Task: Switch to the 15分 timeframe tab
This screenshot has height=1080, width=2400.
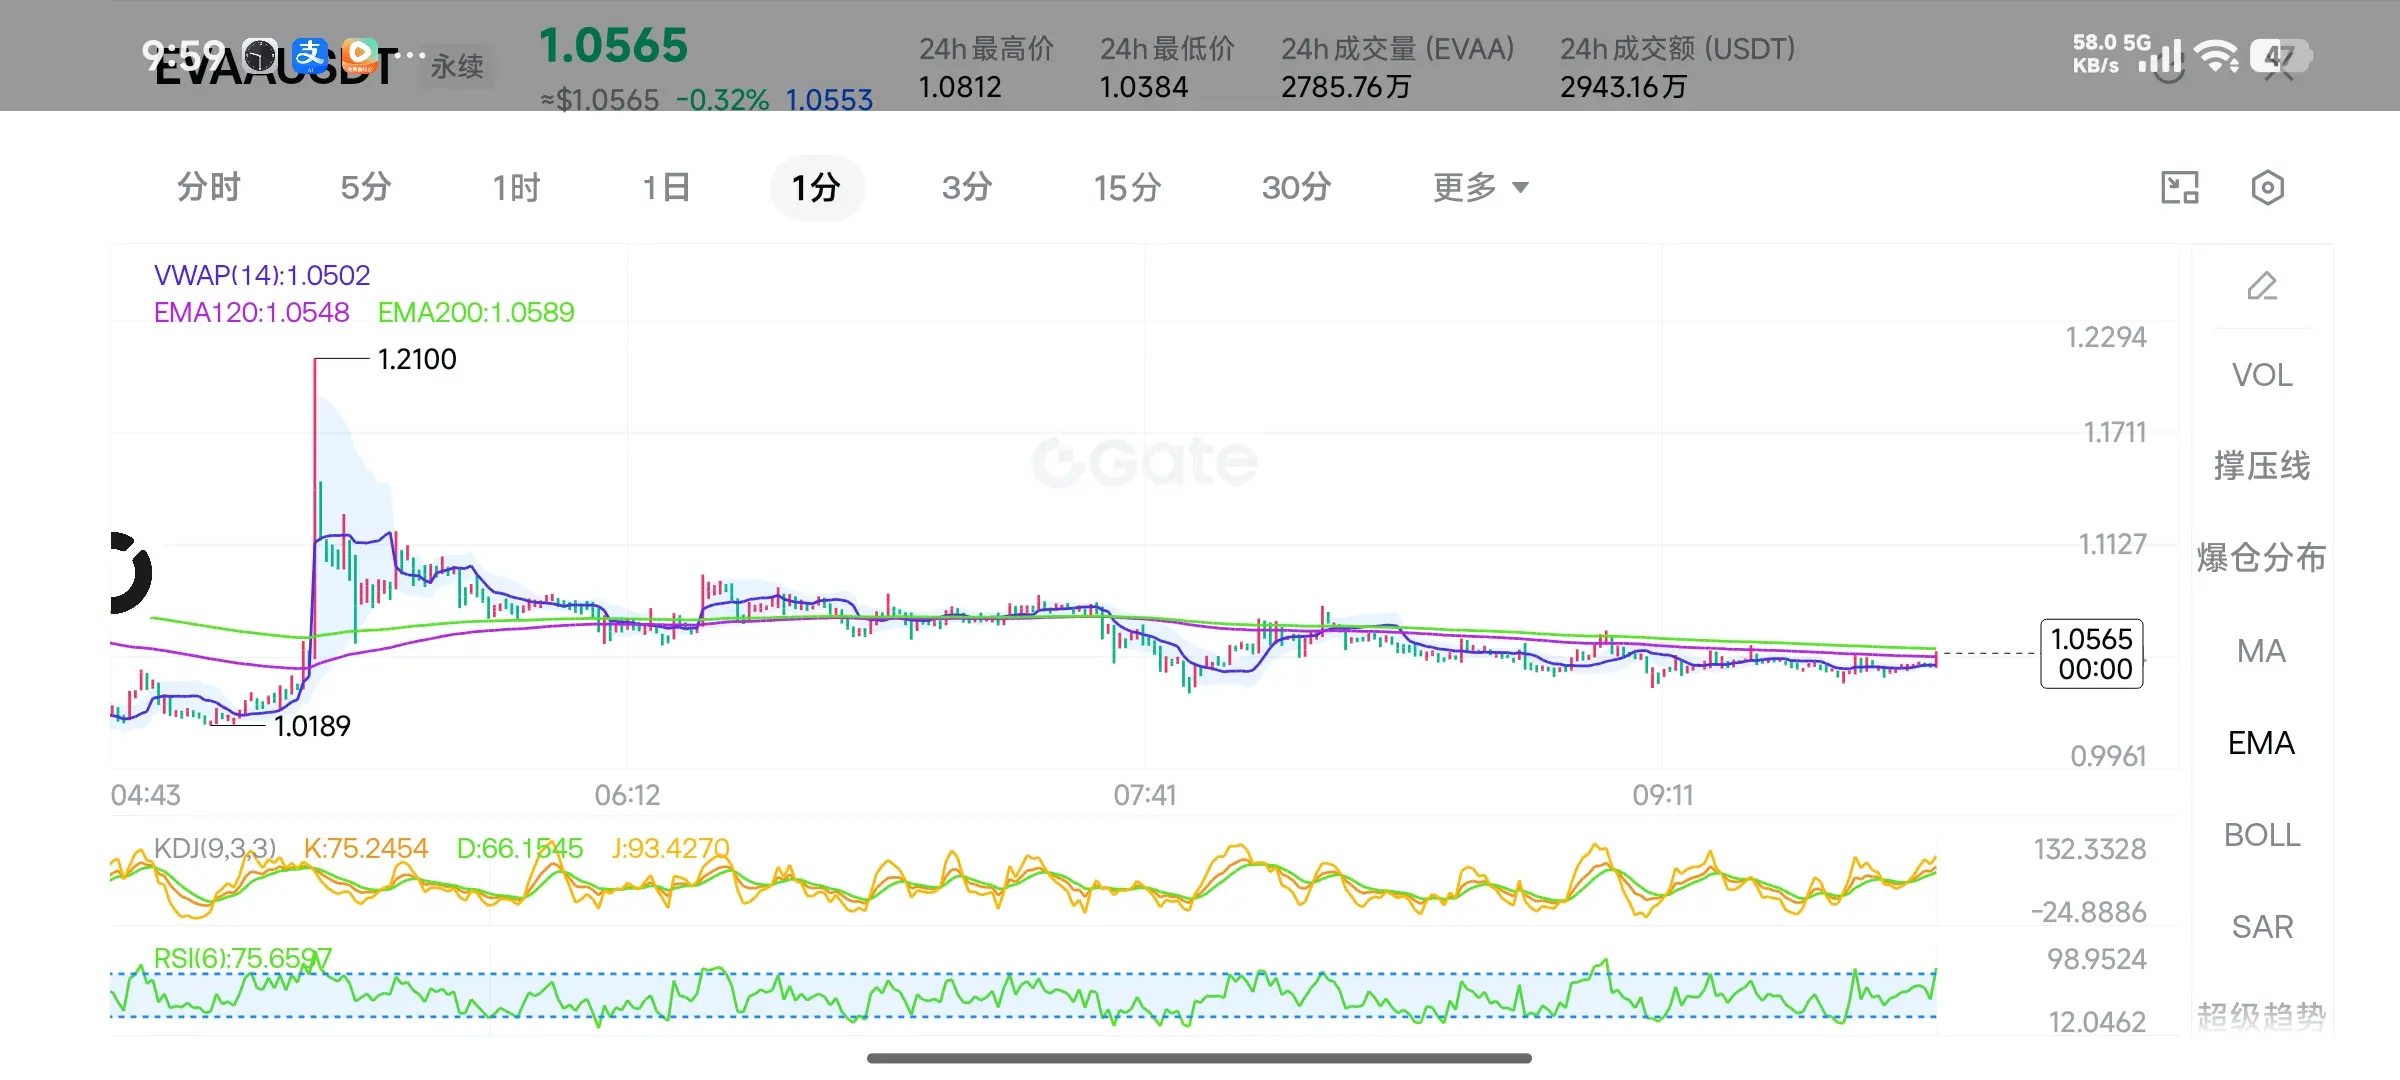Action: tap(1127, 187)
